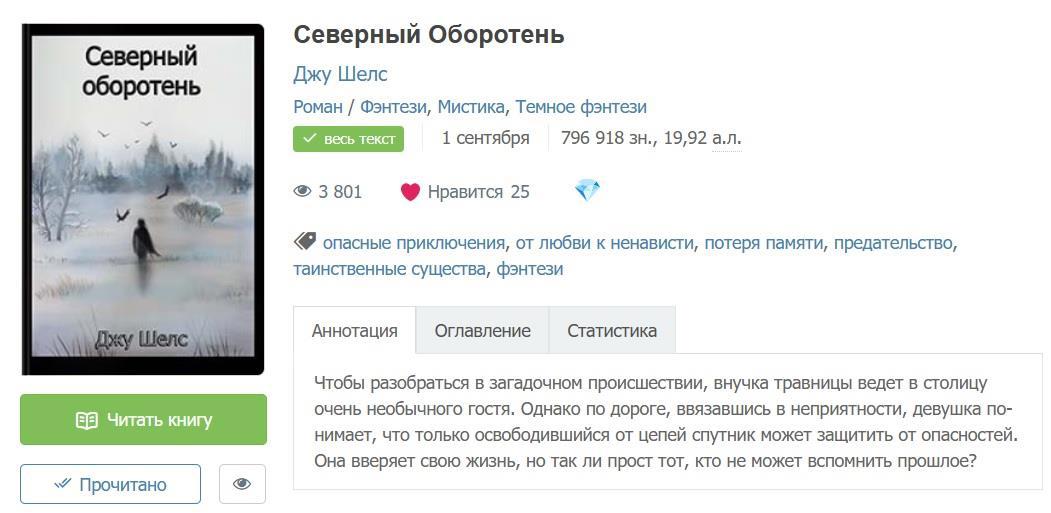Toggle the eye watch button under cover
The width and height of the screenshot is (1051, 513).
[242, 484]
